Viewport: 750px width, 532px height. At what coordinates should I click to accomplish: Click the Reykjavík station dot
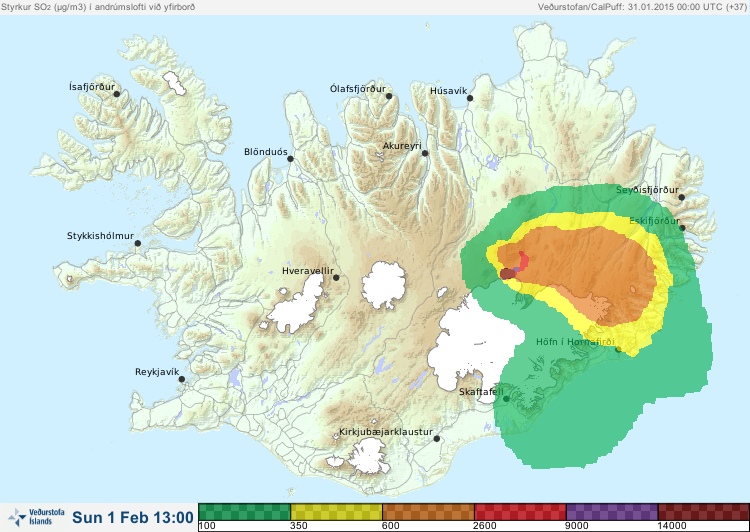pos(182,379)
